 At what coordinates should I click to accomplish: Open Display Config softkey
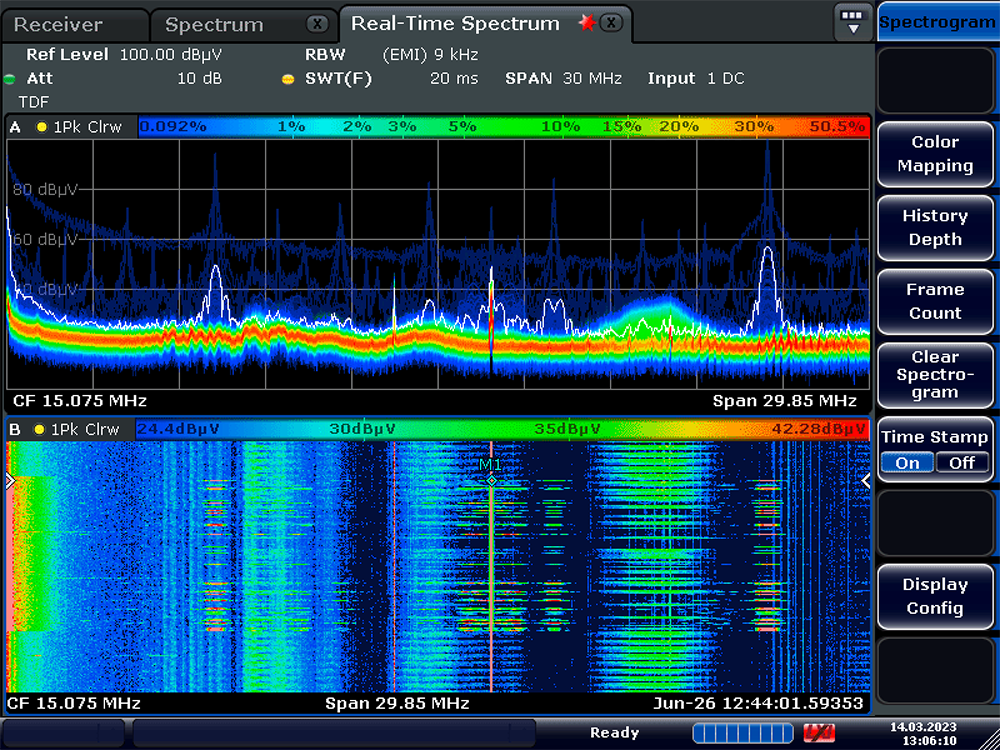point(935,596)
